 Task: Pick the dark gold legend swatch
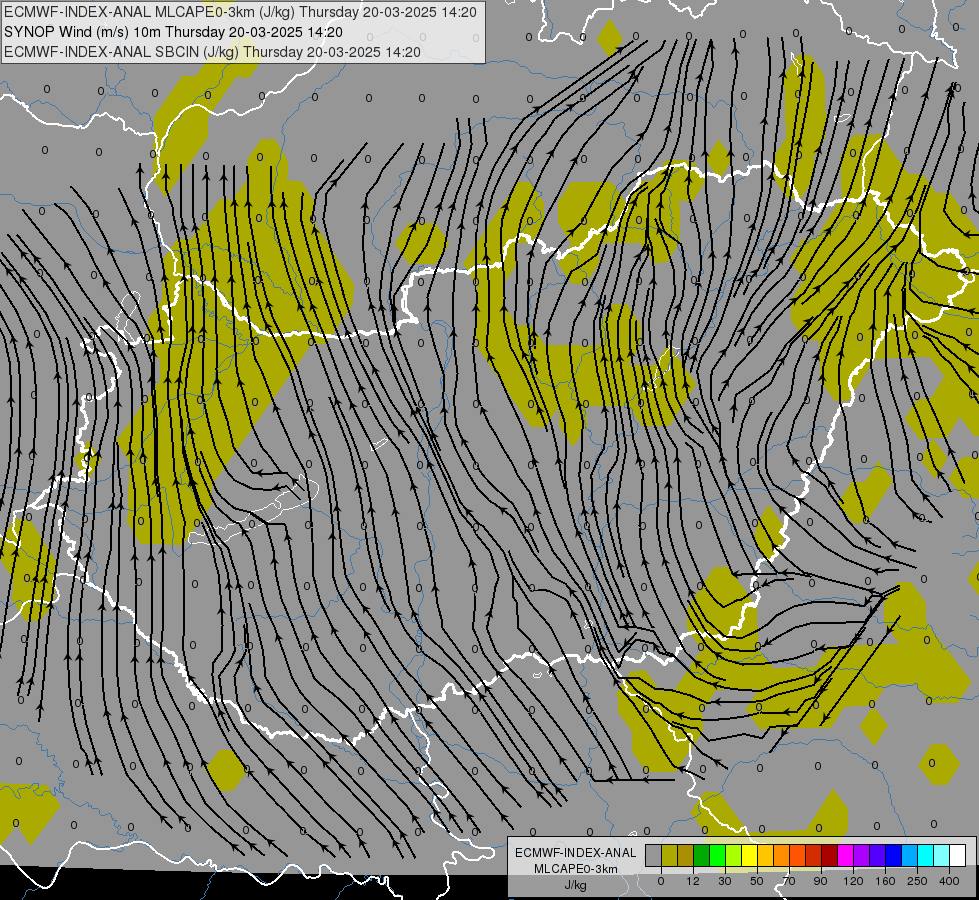(x=686, y=855)
